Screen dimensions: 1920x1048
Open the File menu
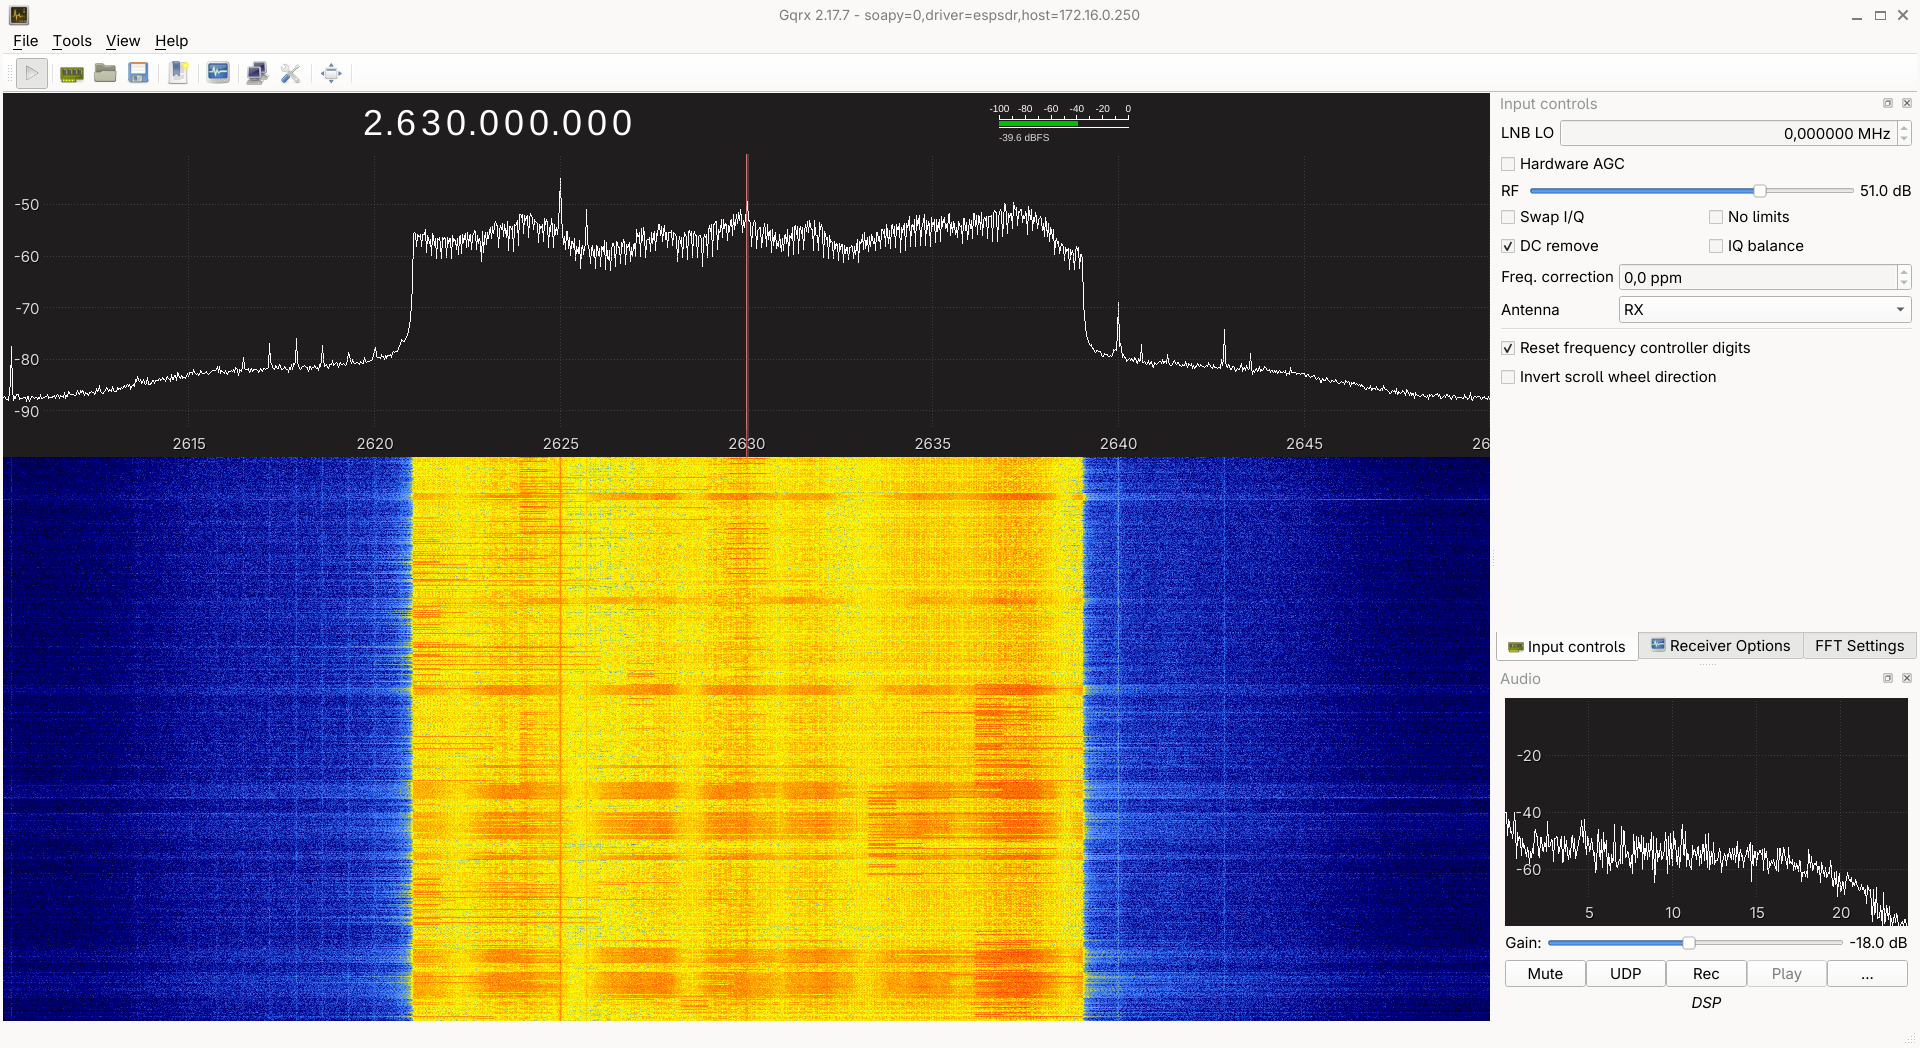click(x=25, y=41)
